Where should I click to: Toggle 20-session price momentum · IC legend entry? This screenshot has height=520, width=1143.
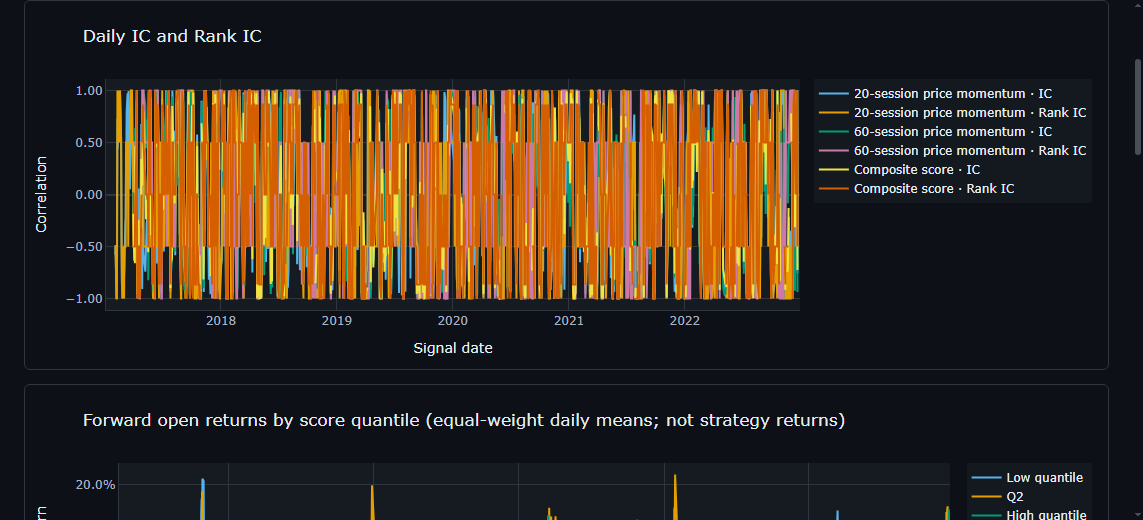(935, 93)
